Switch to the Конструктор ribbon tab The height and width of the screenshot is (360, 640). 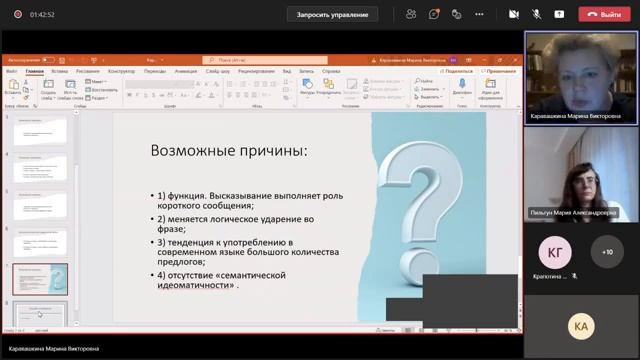click(x=121, y=71)
